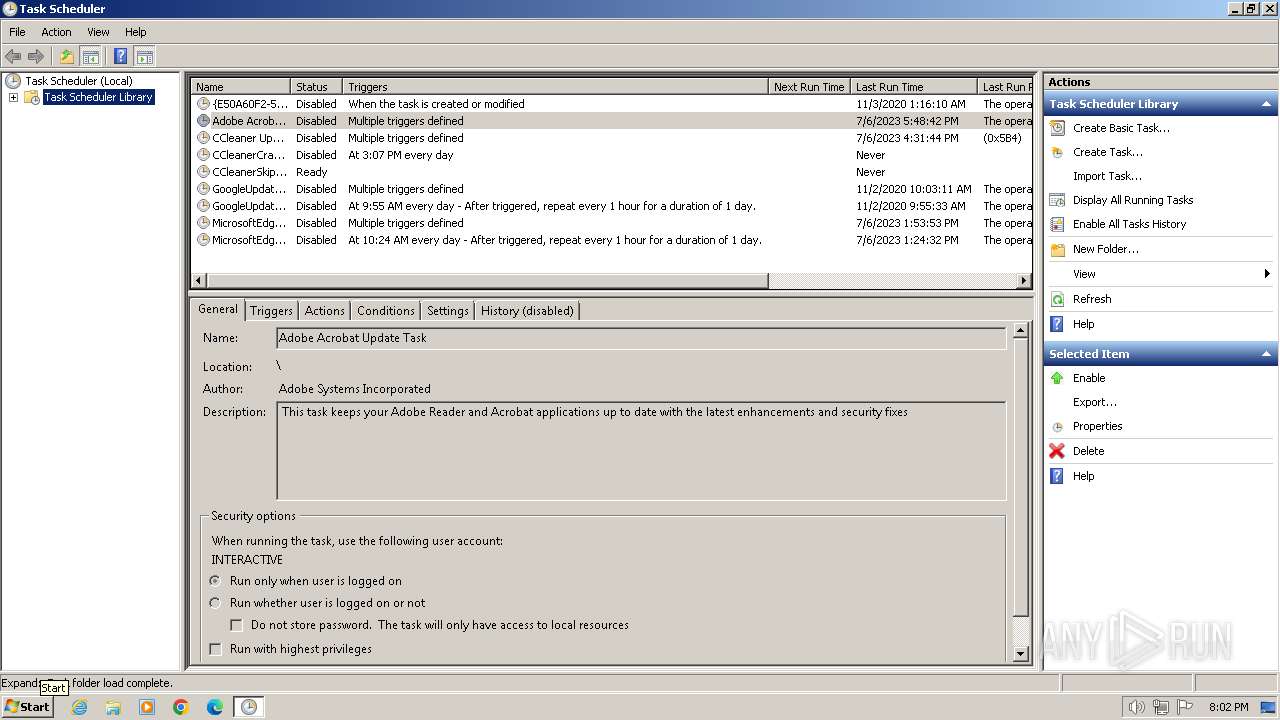Switch to the Settings tab
This screenshot has width=1280, height=720.
coord(447,311)
